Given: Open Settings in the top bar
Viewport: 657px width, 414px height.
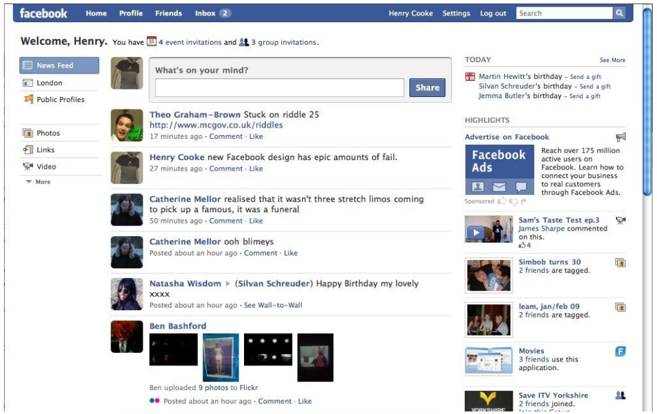Looking at the screenshot, I should pyautogui.click(x=456, y=13).
